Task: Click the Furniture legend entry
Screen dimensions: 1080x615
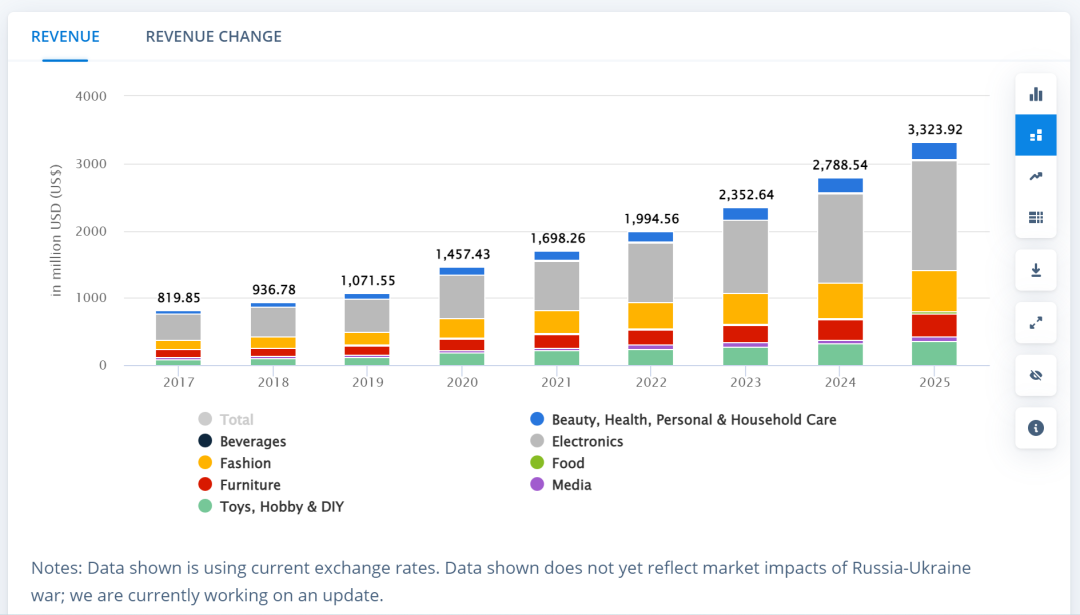Action: [x=250, y=485]
